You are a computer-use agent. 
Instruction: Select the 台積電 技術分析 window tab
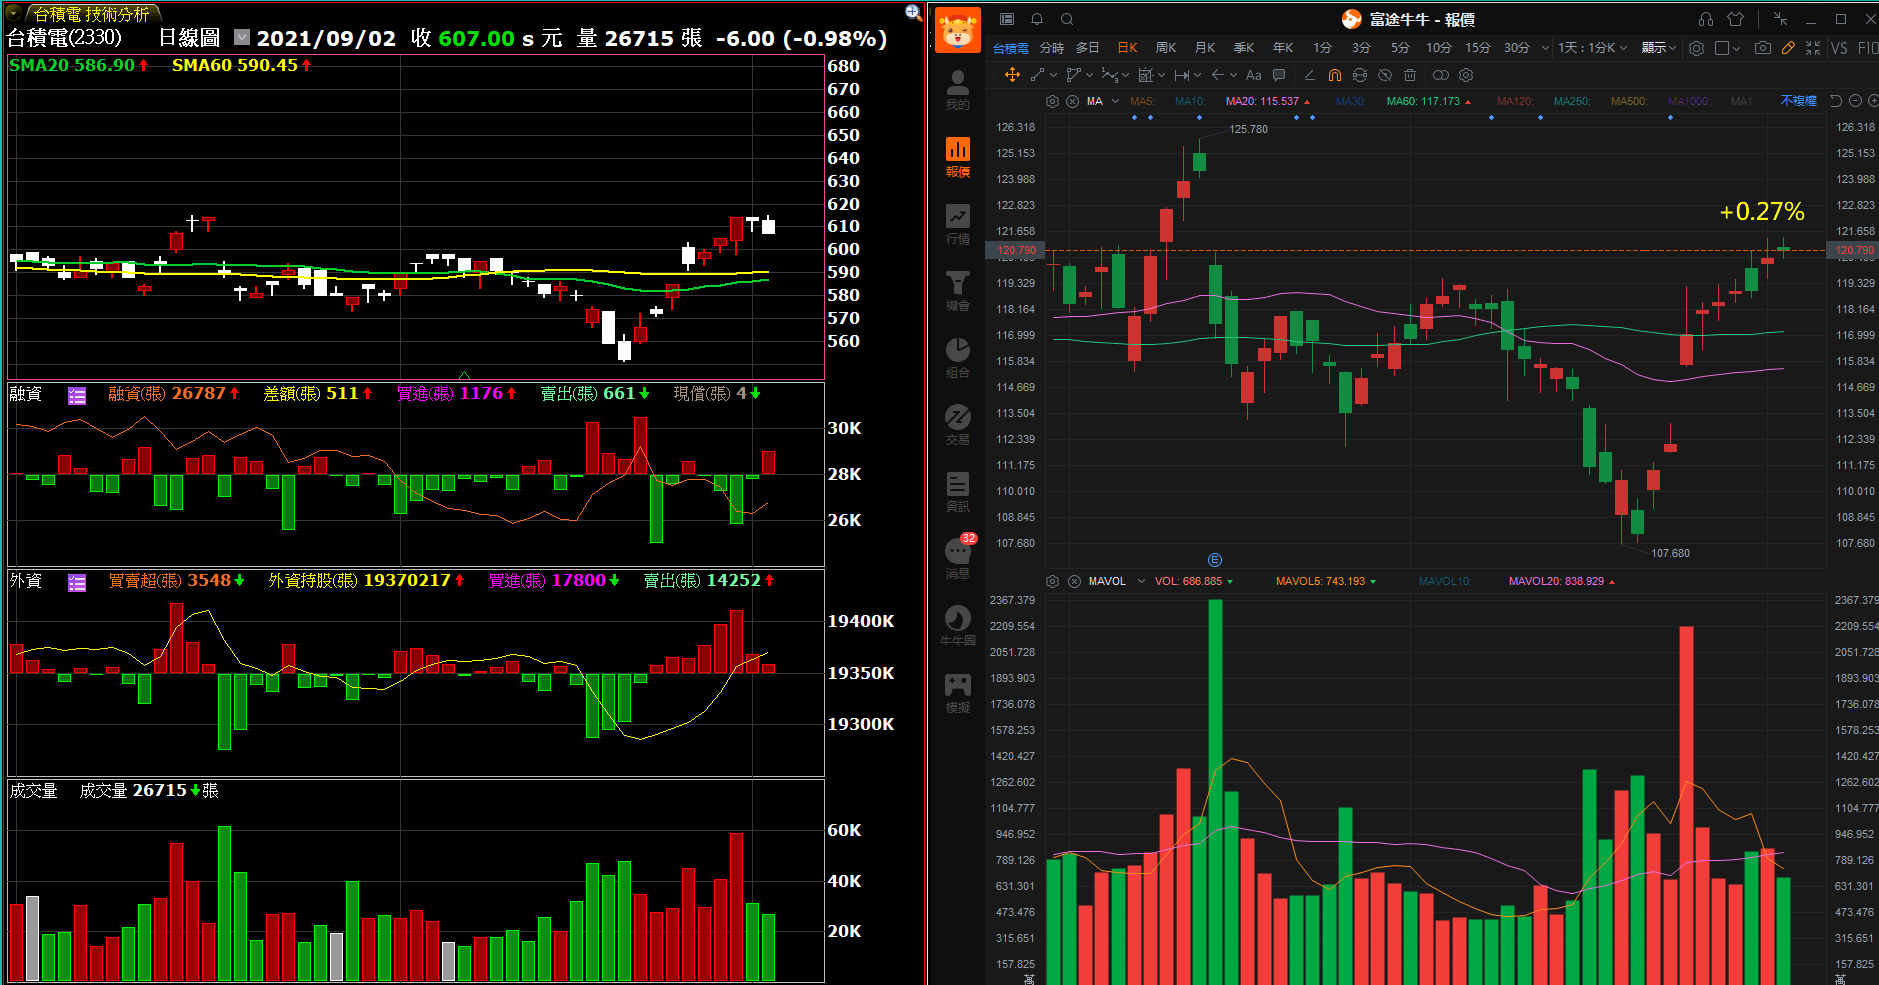coord(91,14)
